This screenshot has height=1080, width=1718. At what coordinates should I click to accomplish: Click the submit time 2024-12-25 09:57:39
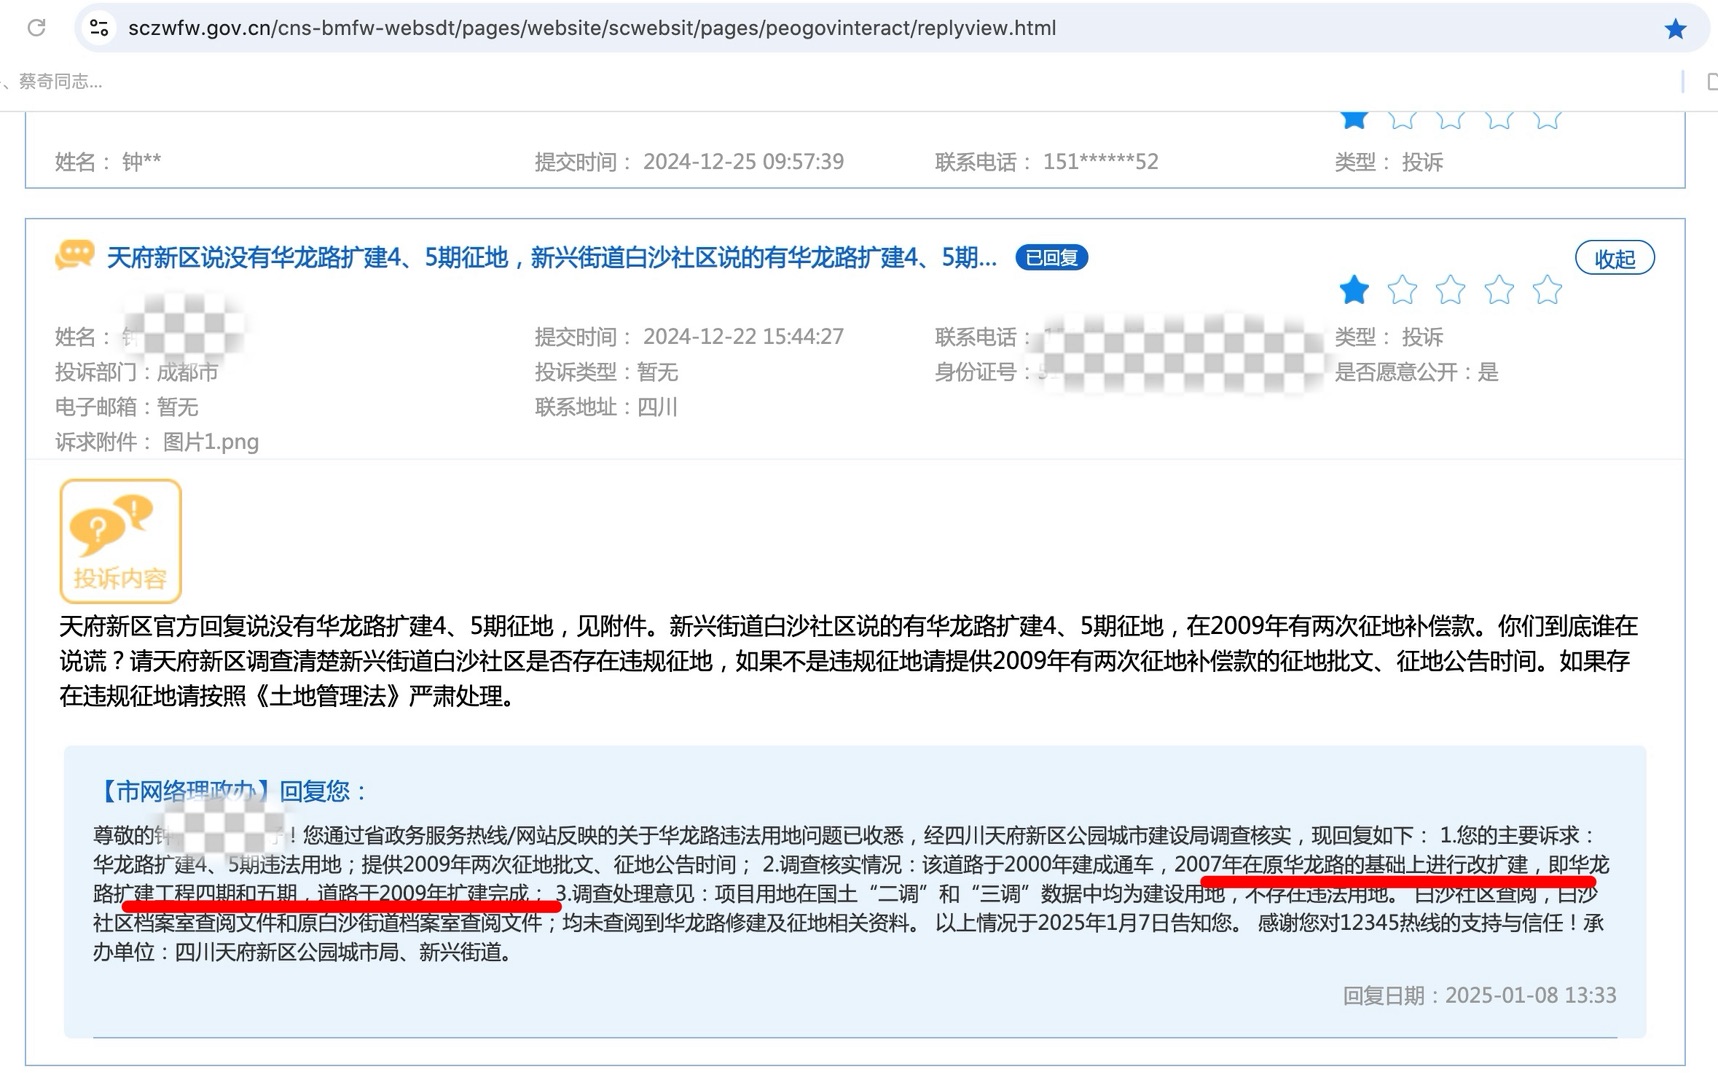743,162
